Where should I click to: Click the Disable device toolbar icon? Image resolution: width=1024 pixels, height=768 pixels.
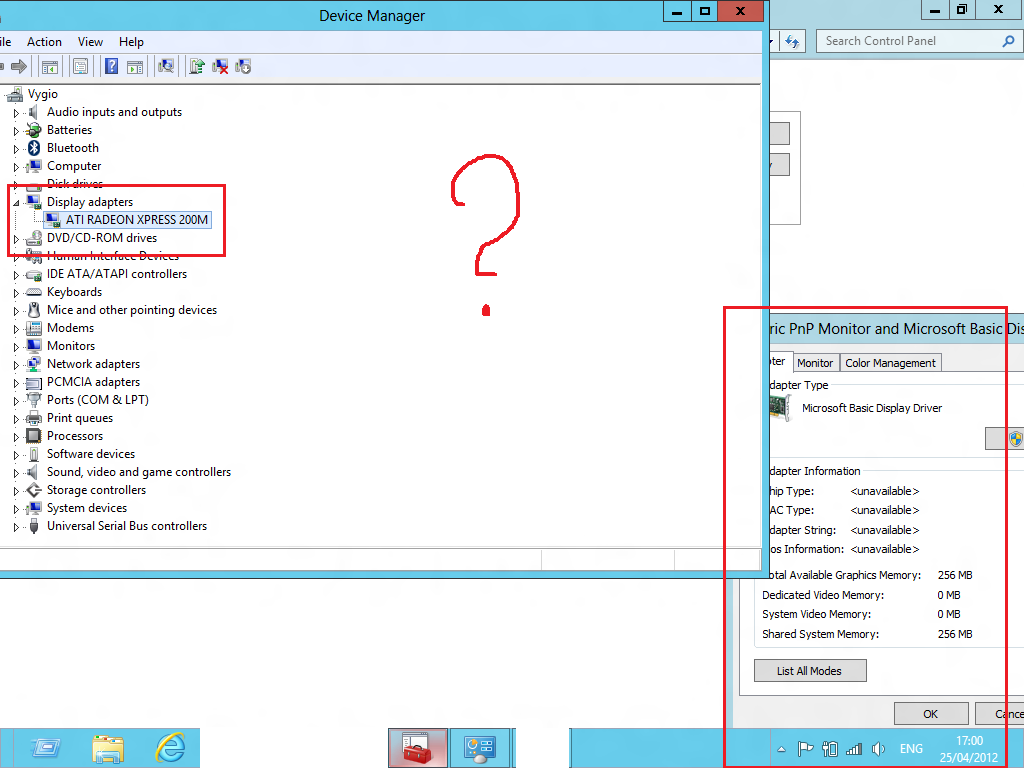[243, 66]
